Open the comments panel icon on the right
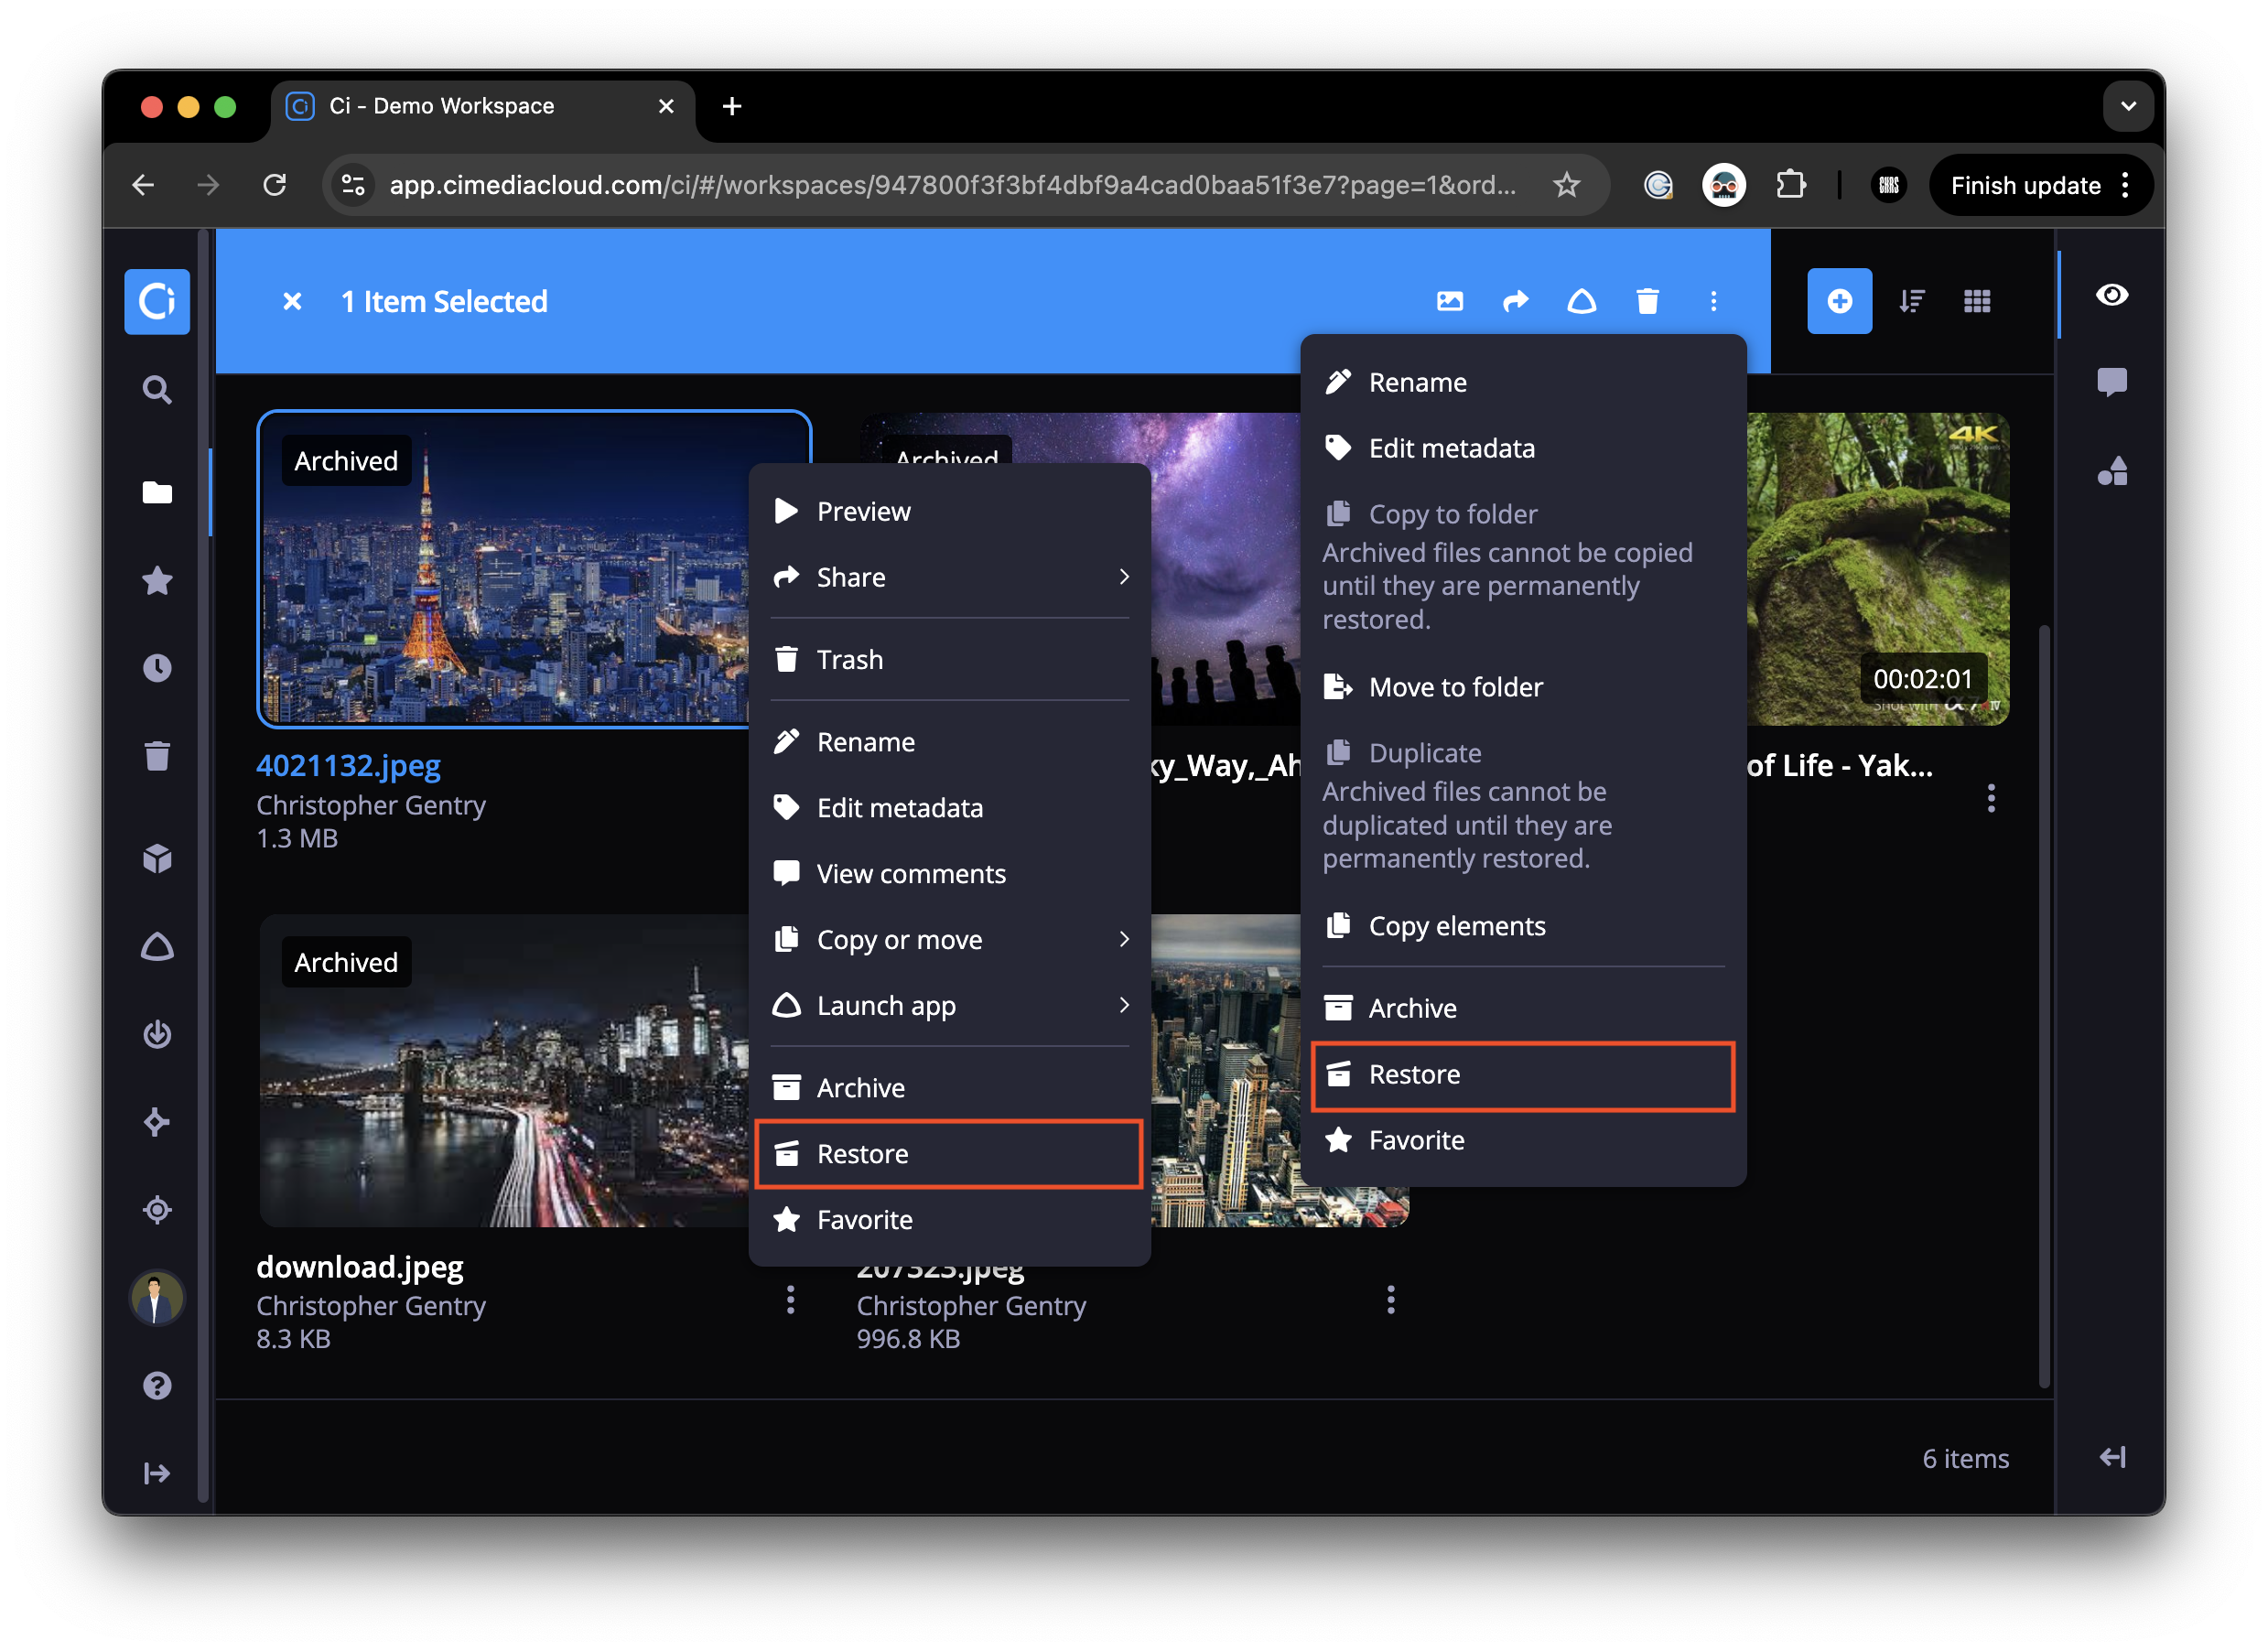 pos(2112,382)
